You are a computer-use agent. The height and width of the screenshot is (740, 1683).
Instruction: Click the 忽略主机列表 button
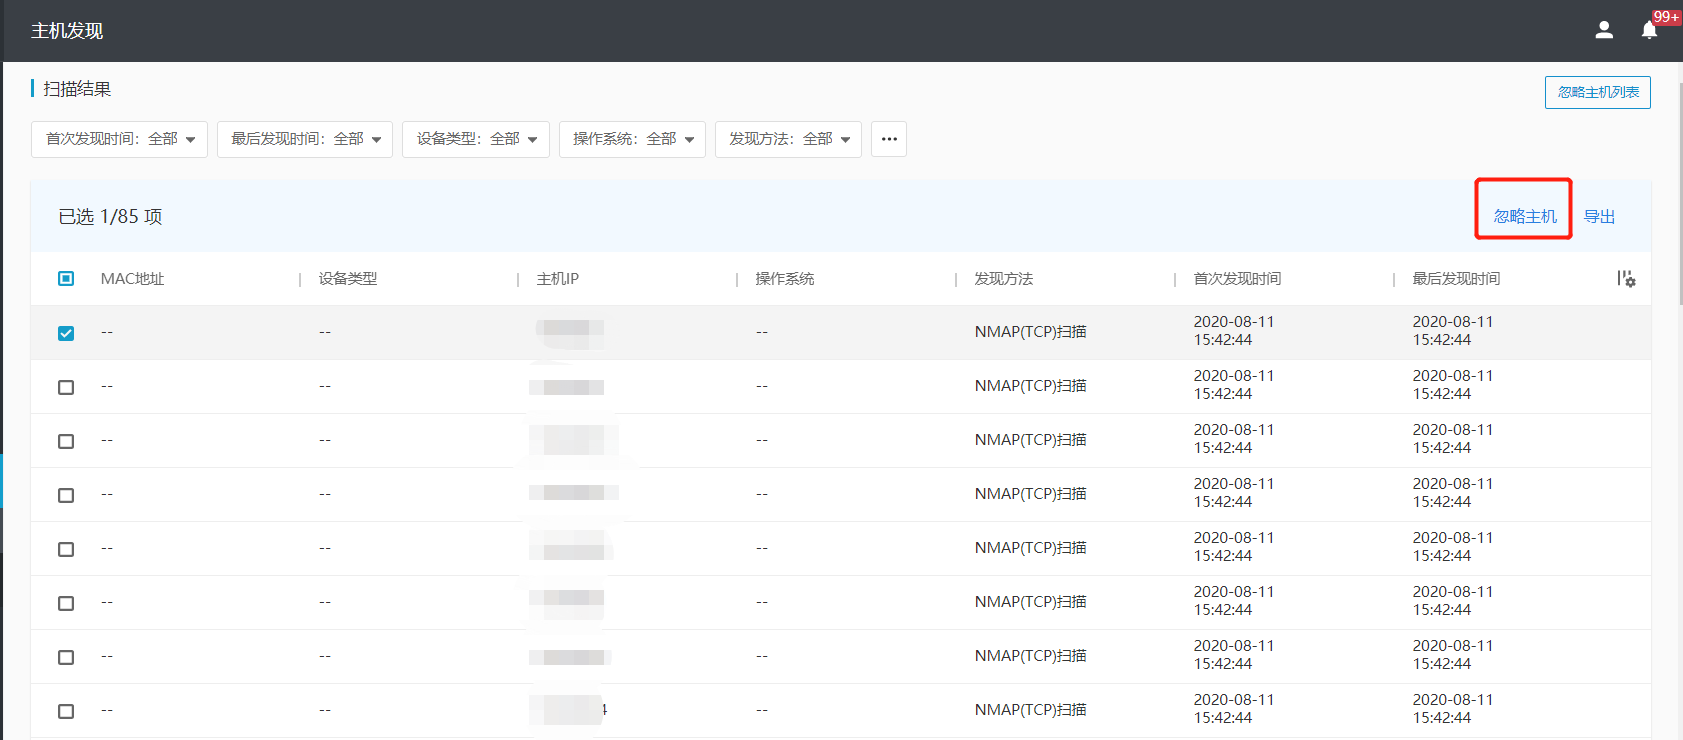point(1597,92)
